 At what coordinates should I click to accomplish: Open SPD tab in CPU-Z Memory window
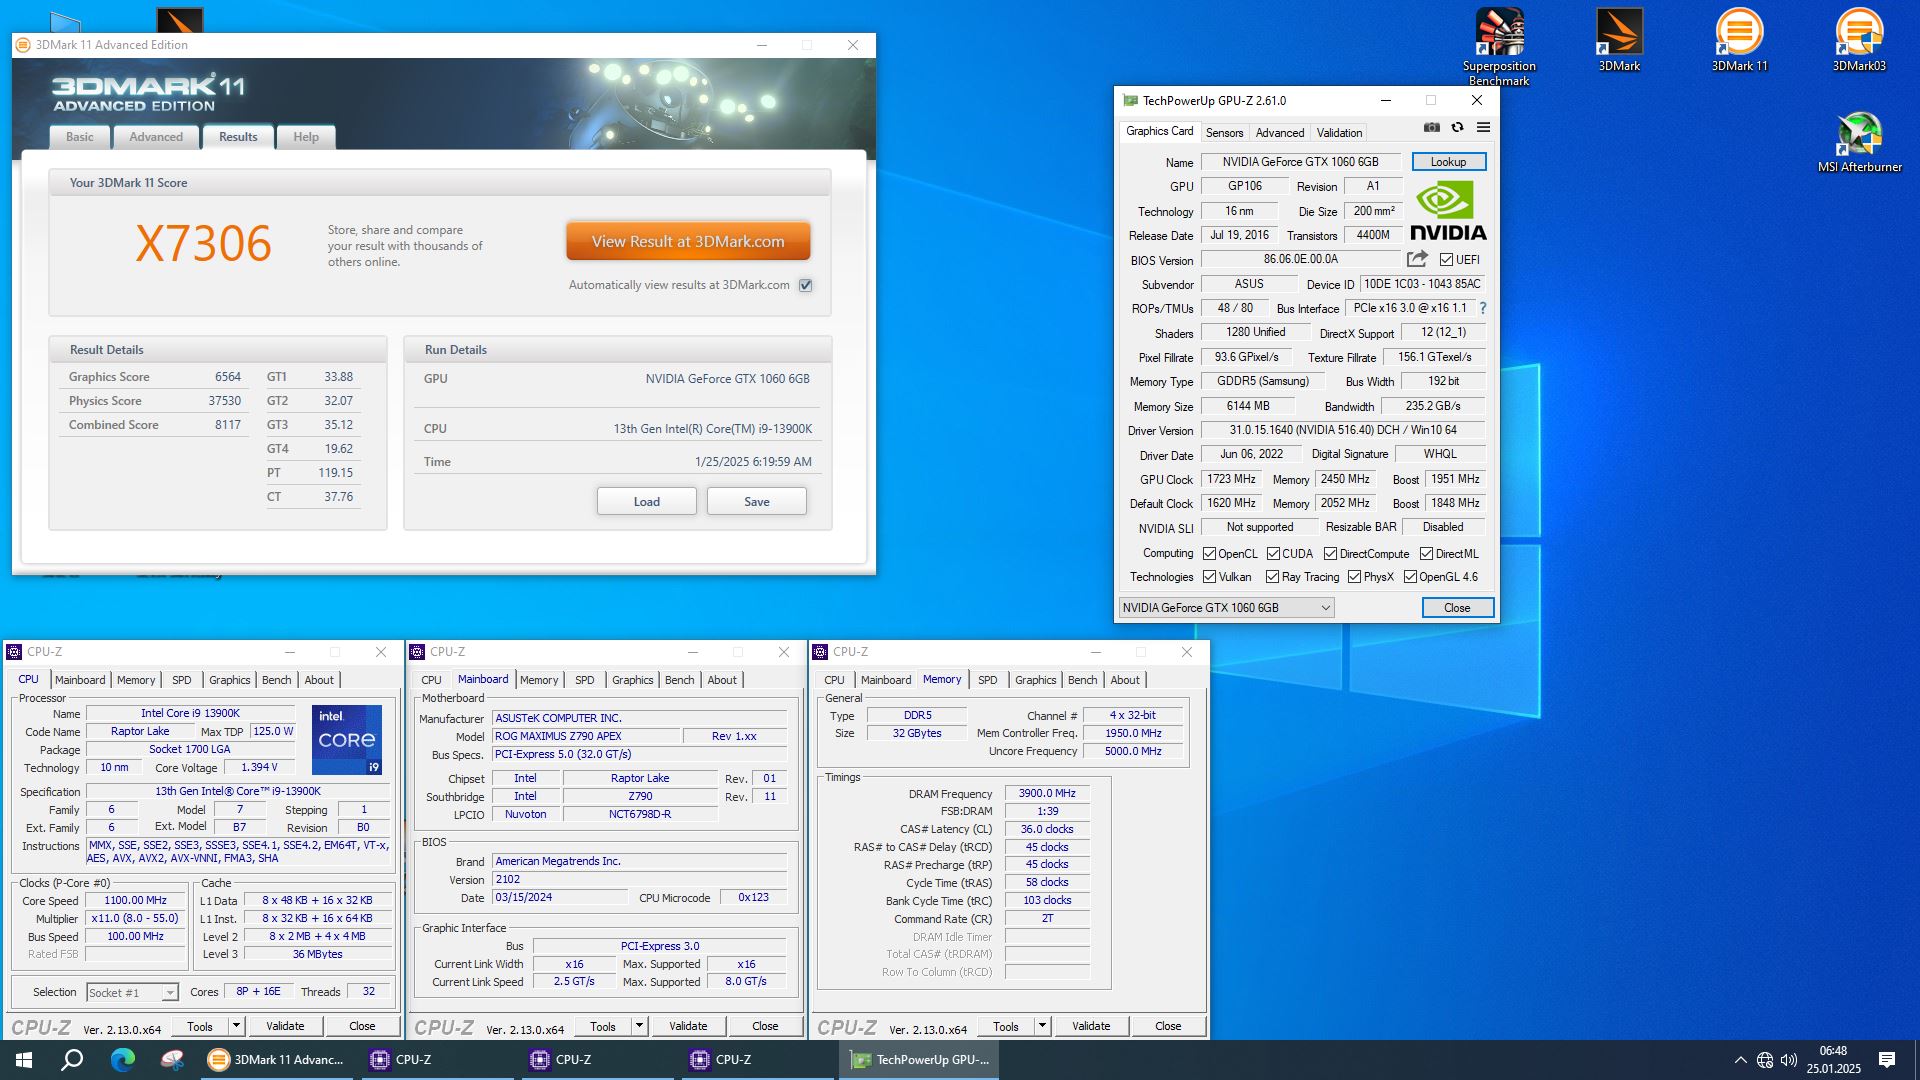point(987,680)
